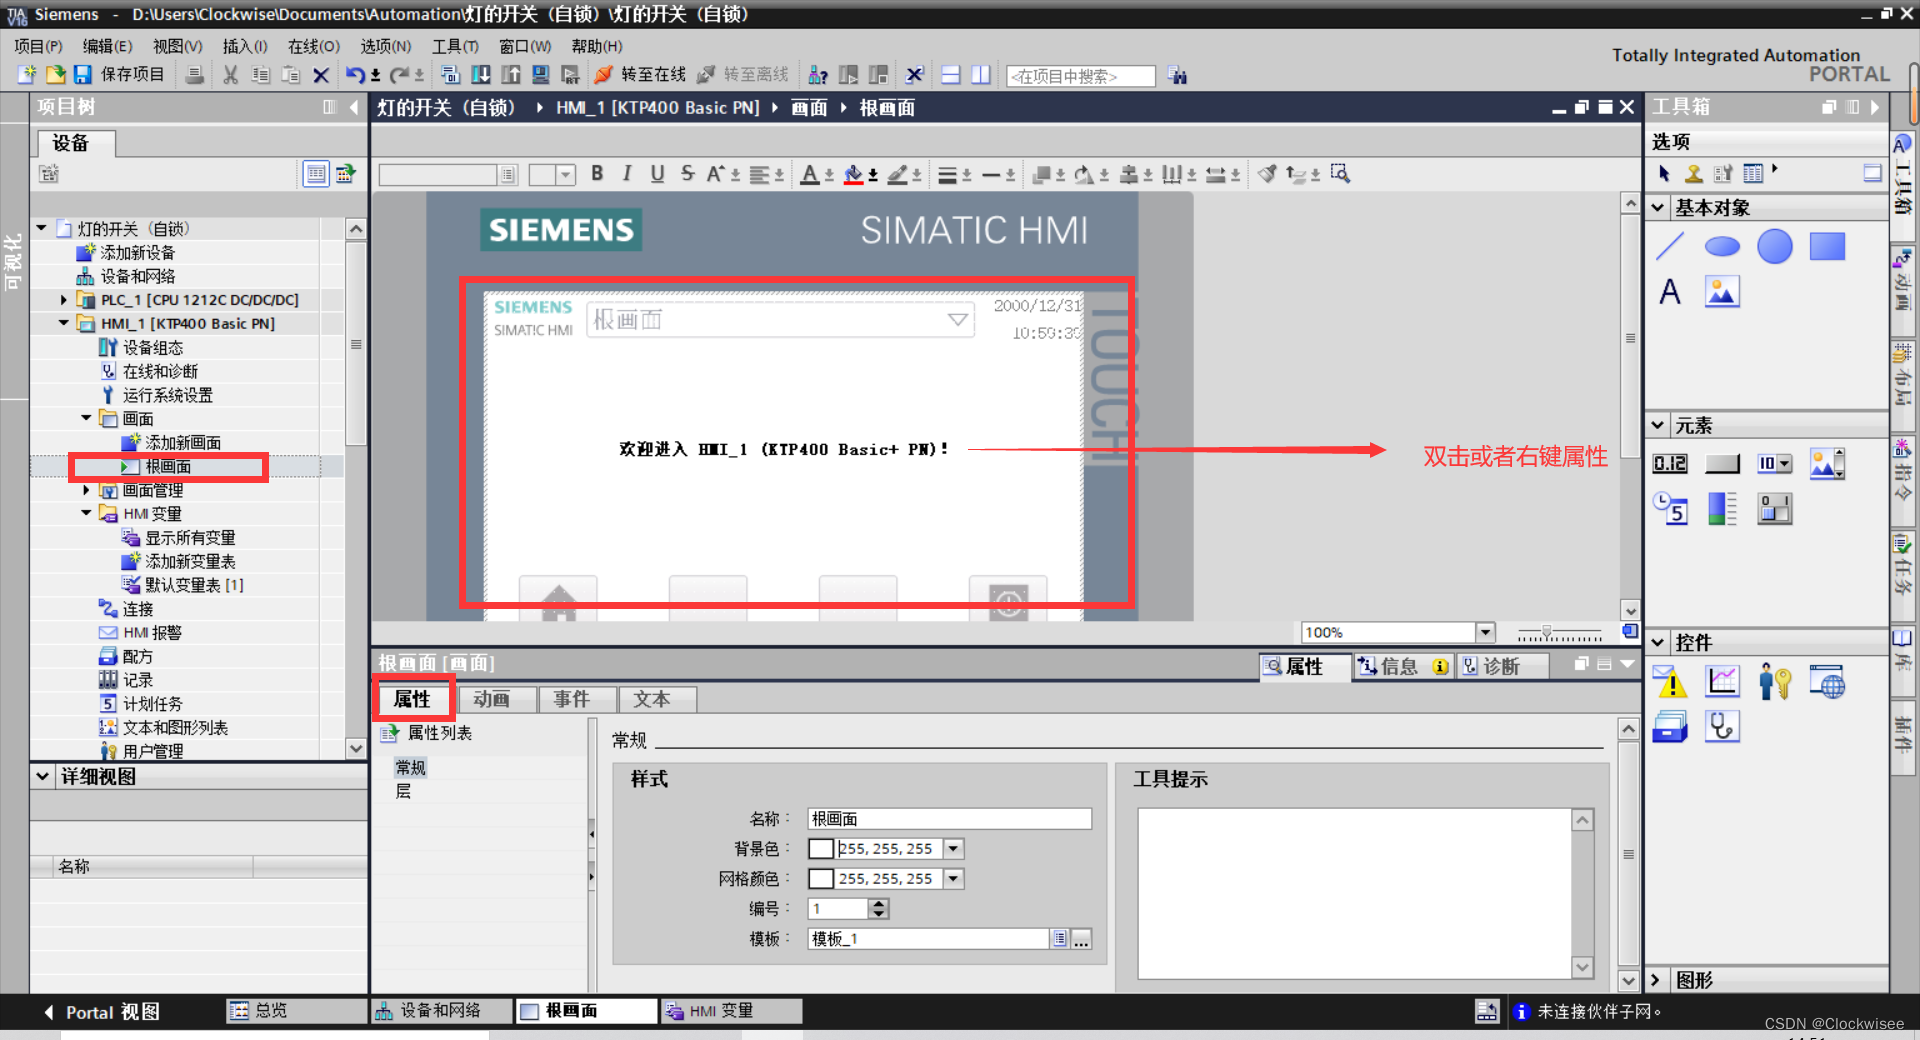Click the 名称 input field
The width and height of the screenshot is (1920, 1040).
tap(949, 819)
